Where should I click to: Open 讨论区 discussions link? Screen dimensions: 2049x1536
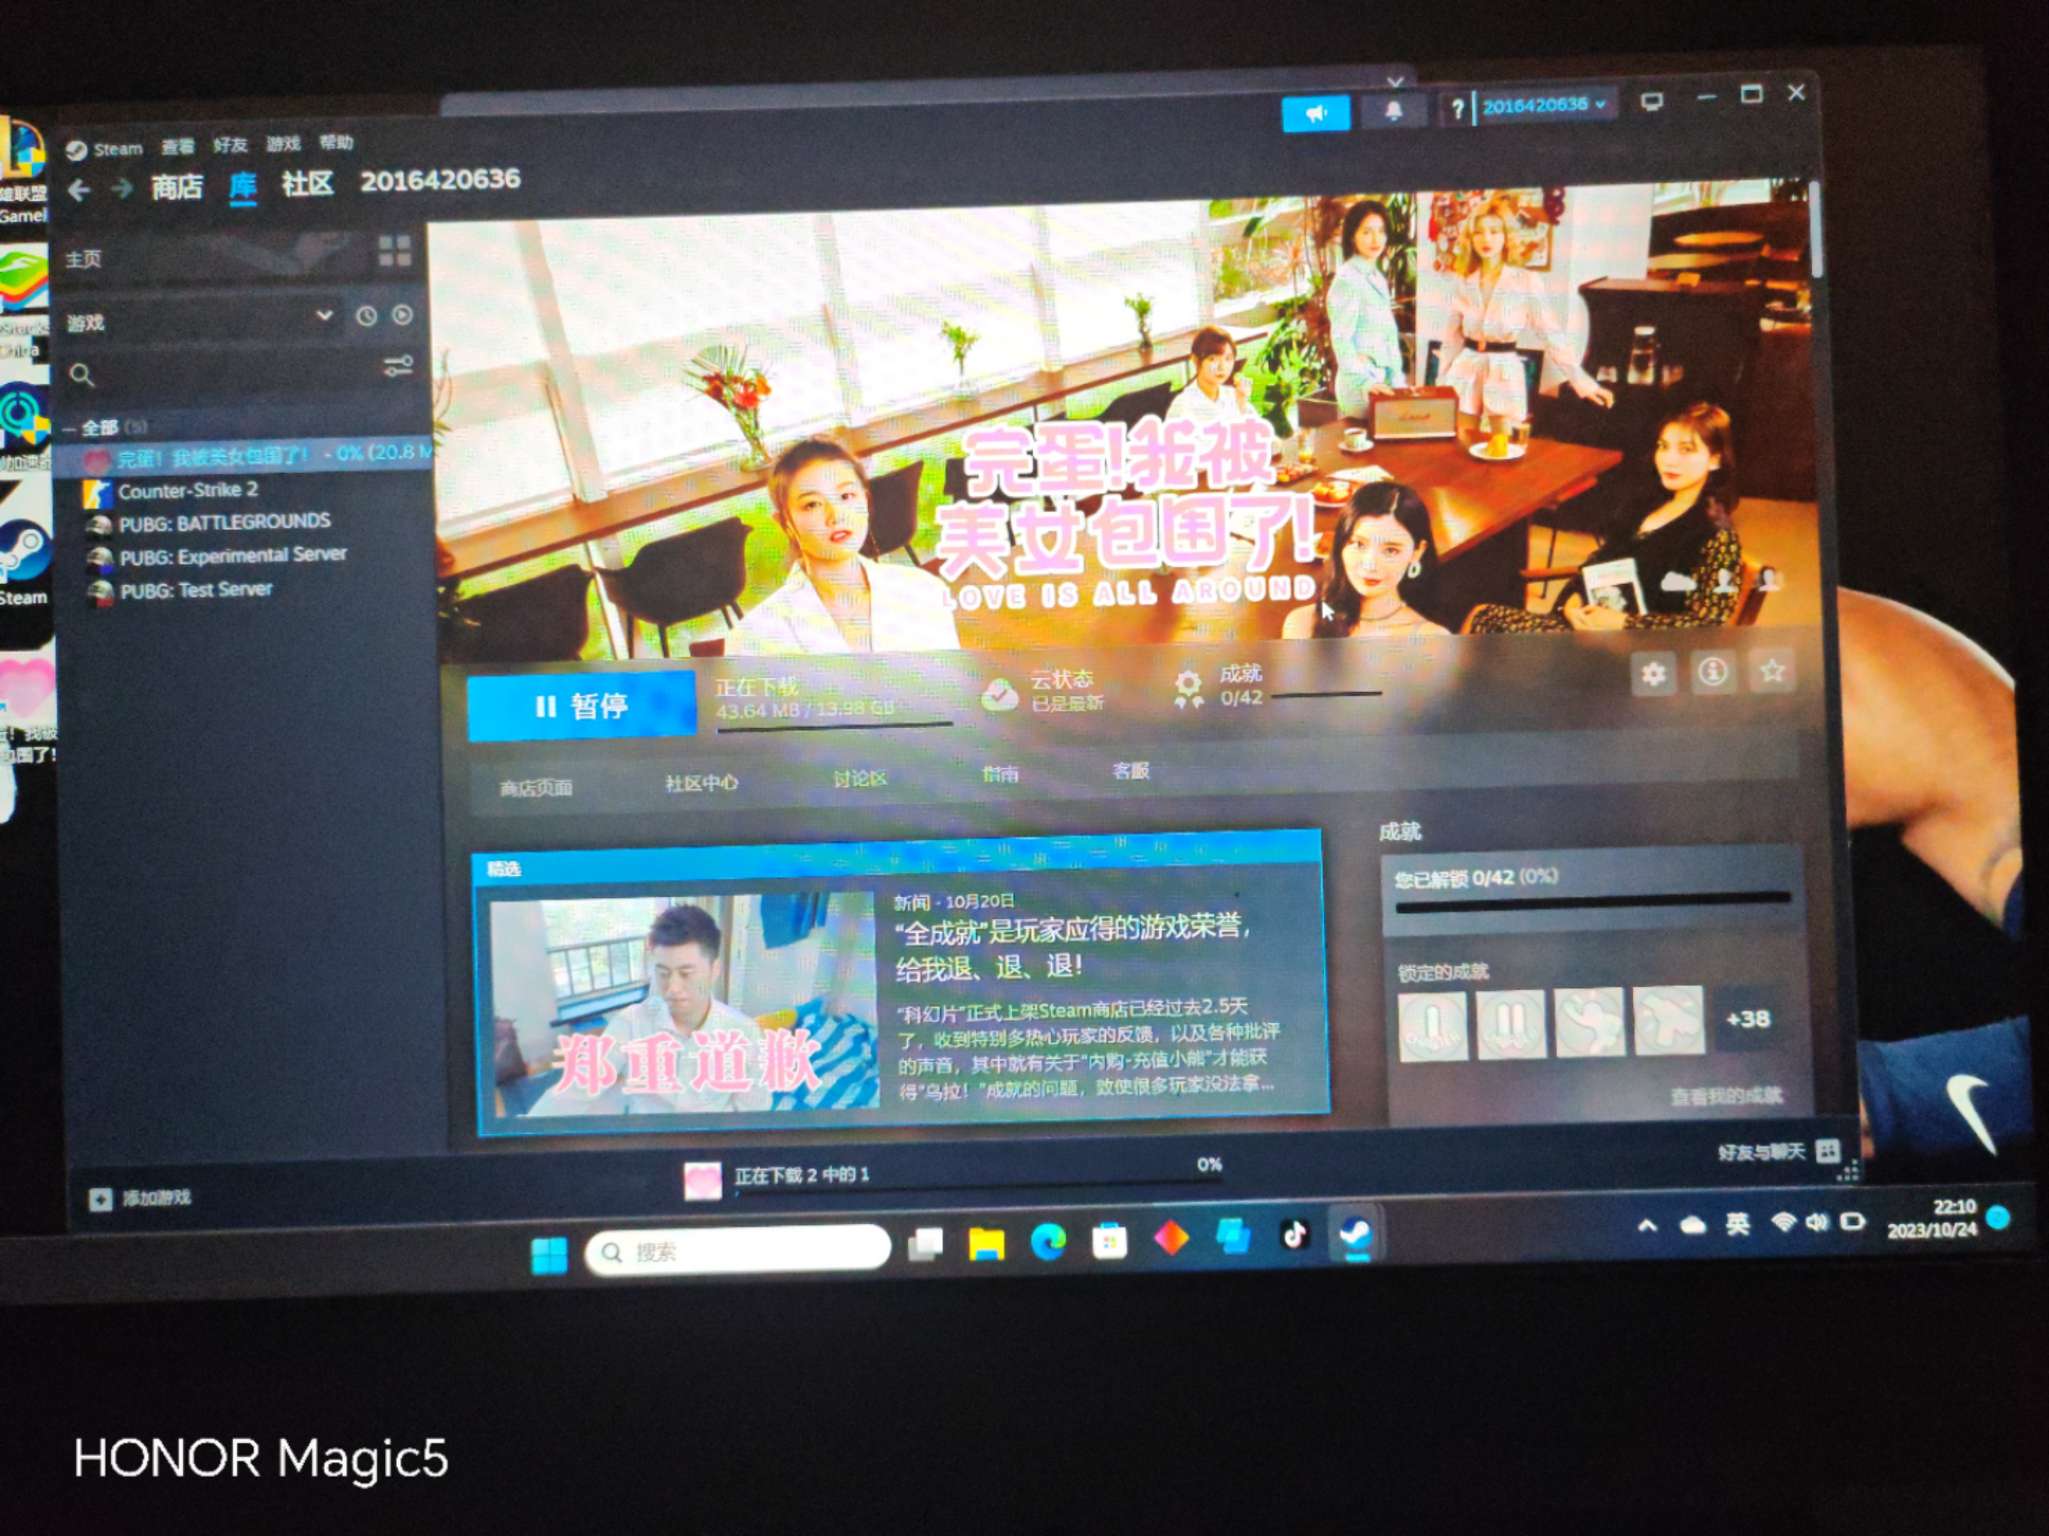point(859,778)
